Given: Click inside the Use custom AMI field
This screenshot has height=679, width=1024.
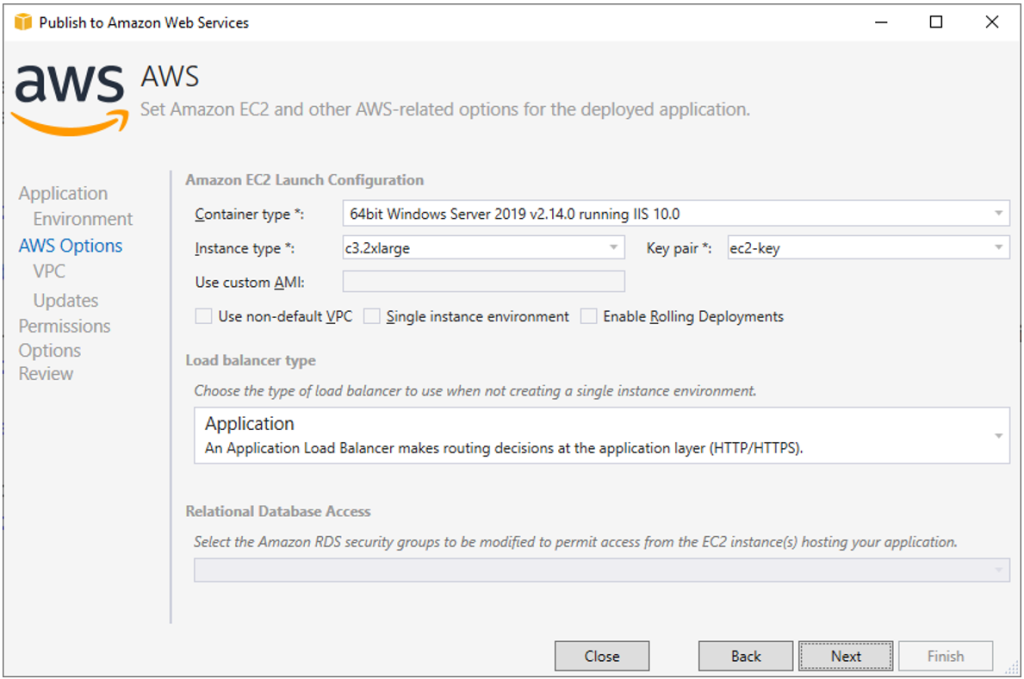Looking at the screenshot, I should [483, 281].
